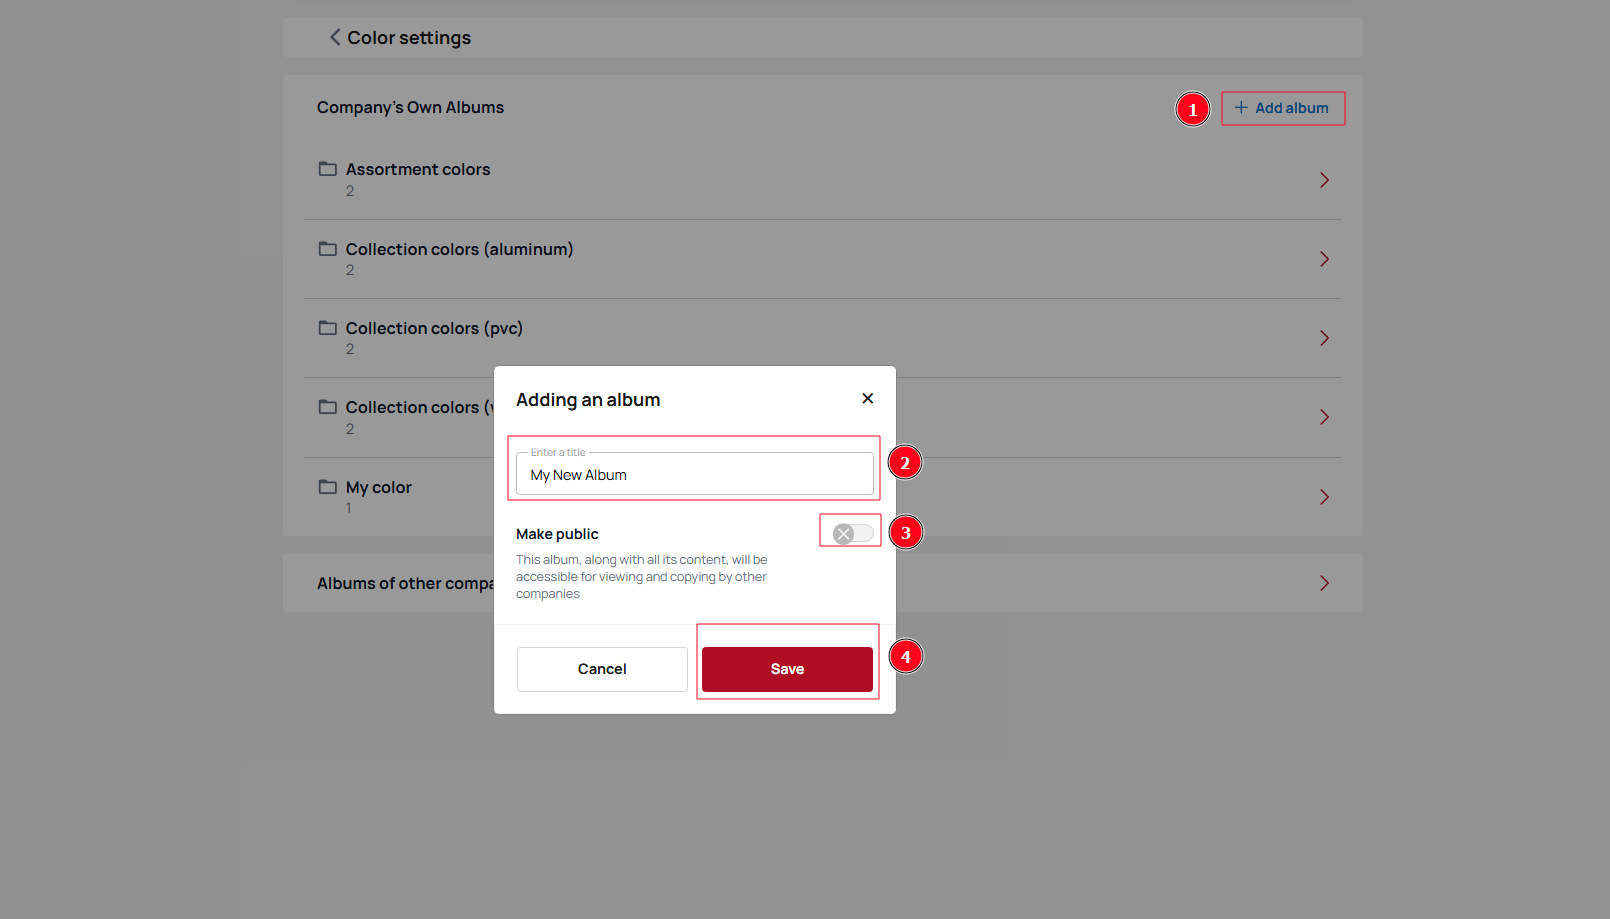
Task: Click the Cancel button
Action: click(602, 669)
